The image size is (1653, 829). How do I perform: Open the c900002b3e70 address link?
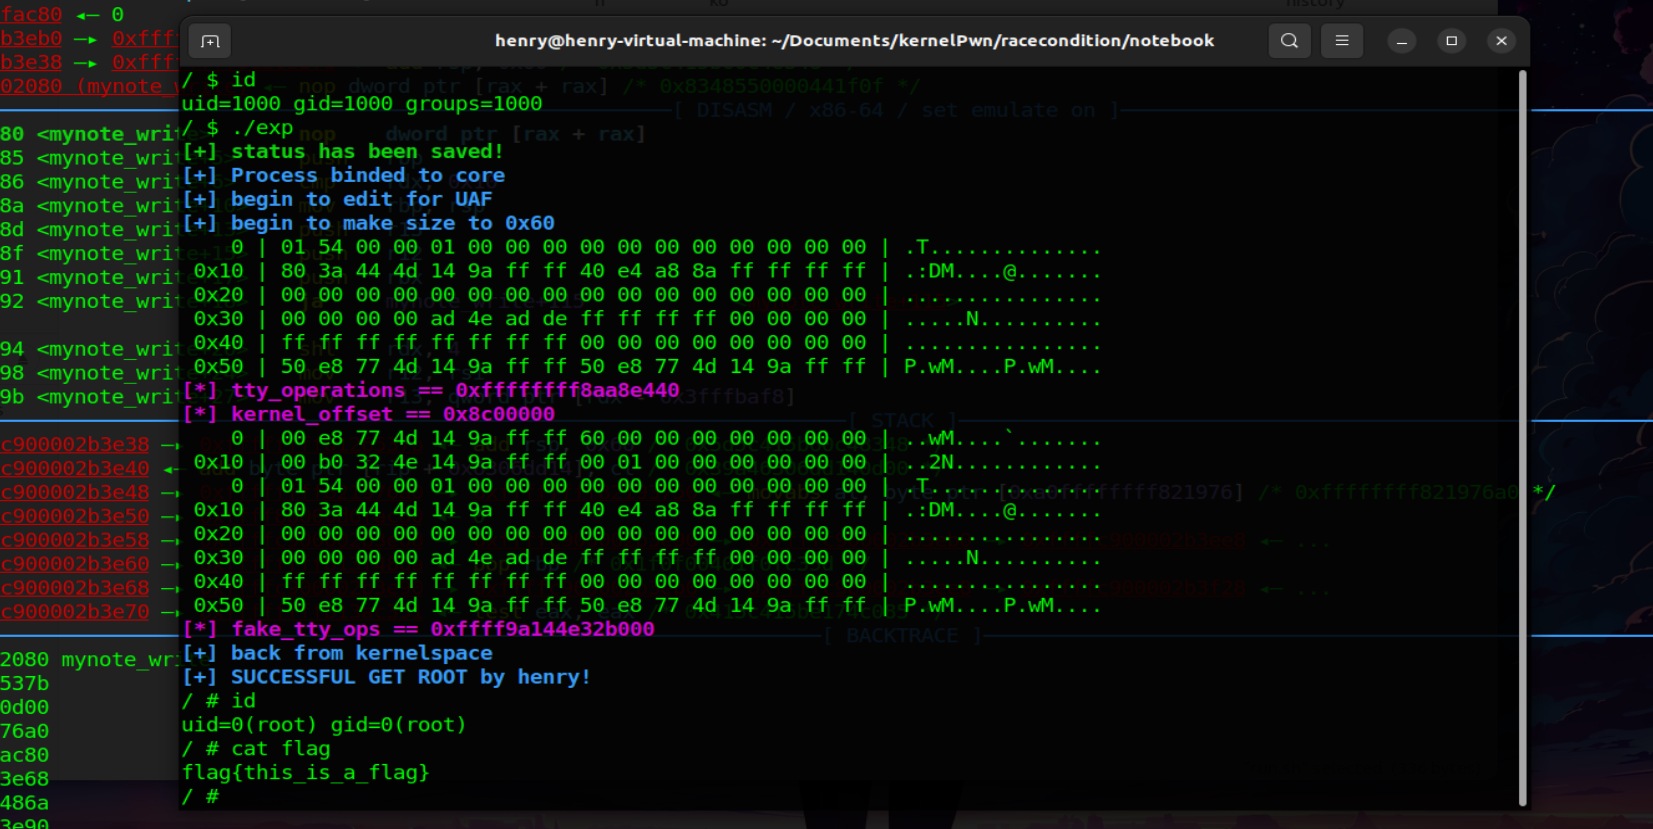pos(75,612)
